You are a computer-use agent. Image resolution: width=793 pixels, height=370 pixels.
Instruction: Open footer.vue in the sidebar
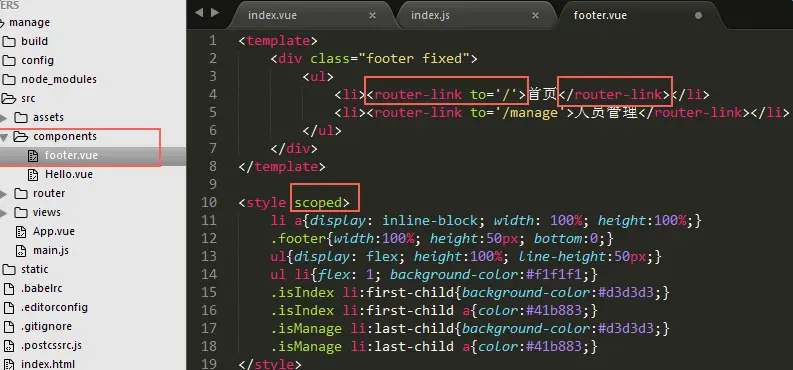pos(71,156)
